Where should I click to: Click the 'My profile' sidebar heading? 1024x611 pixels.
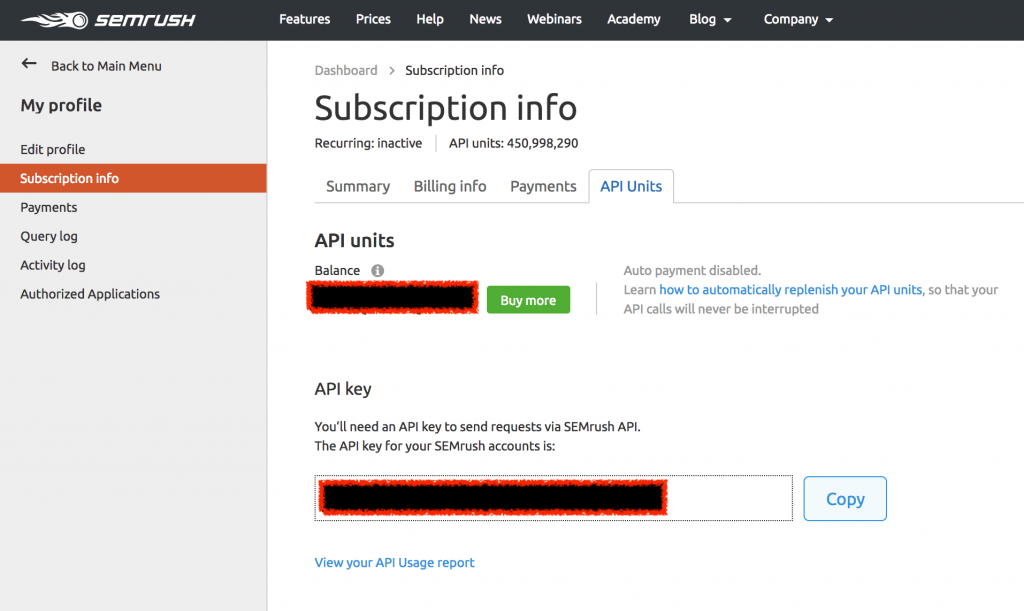[x=61, y=105]
